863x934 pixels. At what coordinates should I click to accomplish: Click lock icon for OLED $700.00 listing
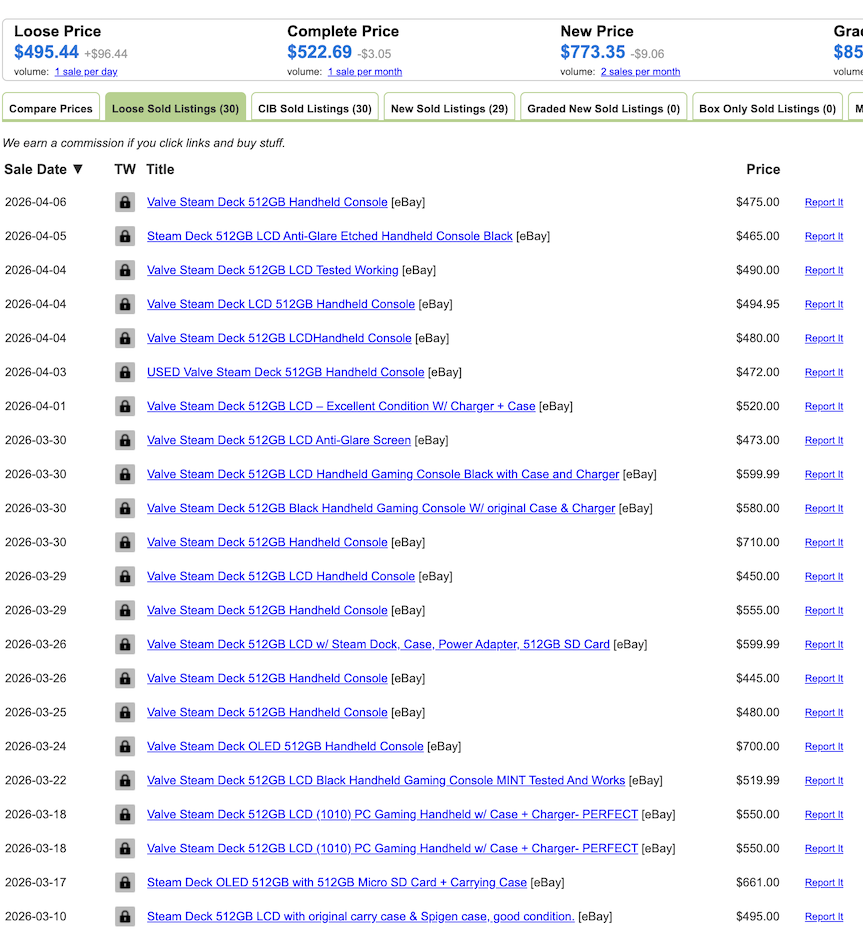[x=124, y=746]
